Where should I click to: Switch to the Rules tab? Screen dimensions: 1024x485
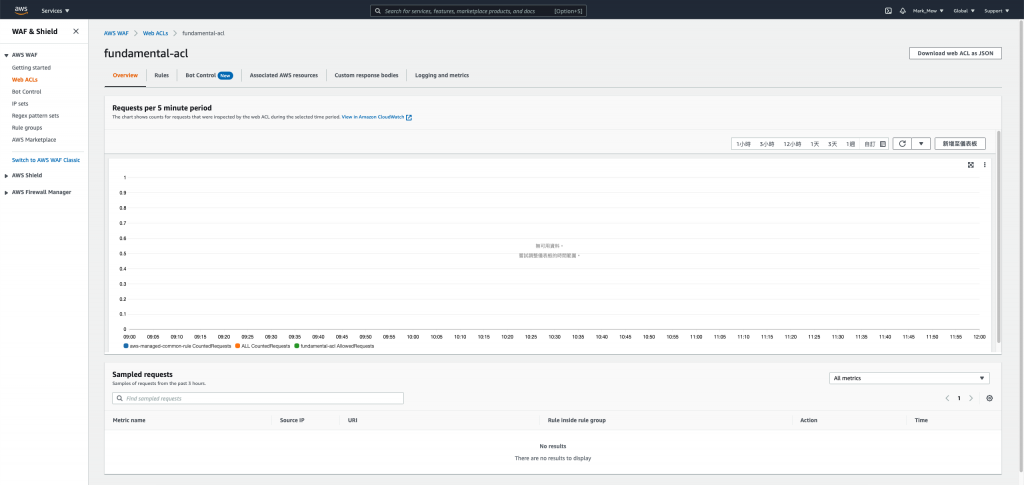coord(161,75)
